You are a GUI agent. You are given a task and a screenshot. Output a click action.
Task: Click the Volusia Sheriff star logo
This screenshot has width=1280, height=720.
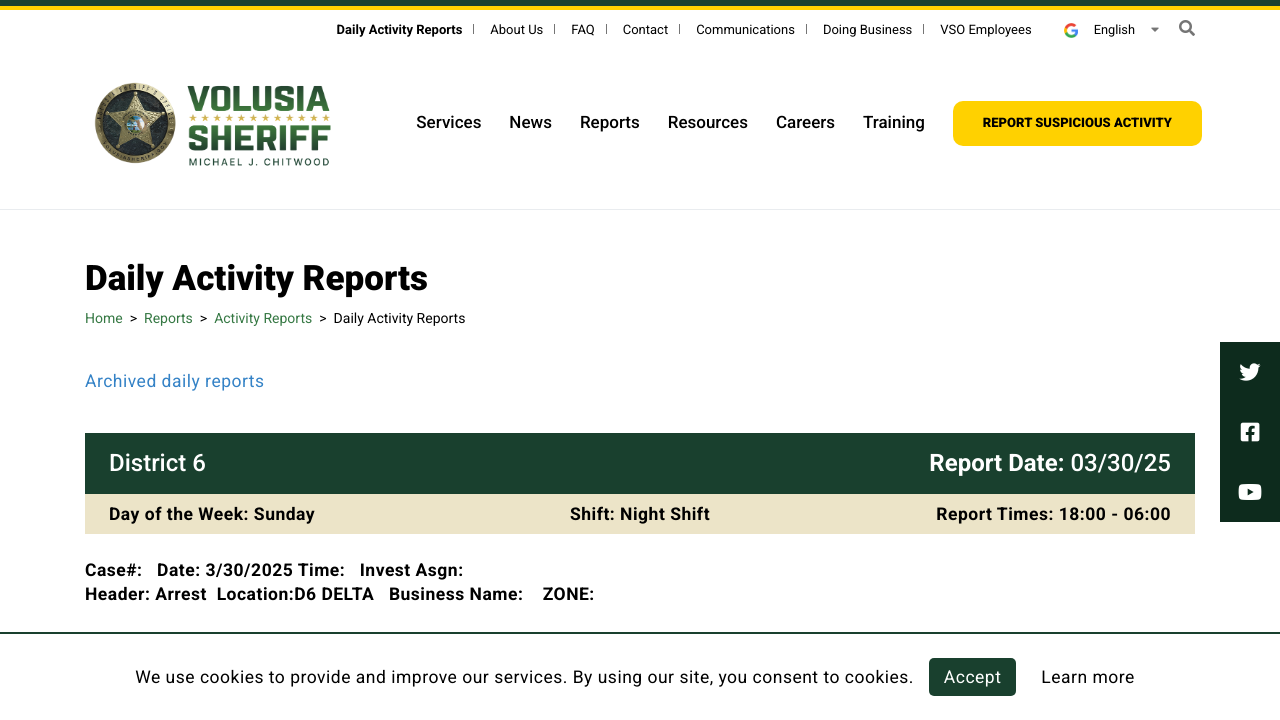135,123
